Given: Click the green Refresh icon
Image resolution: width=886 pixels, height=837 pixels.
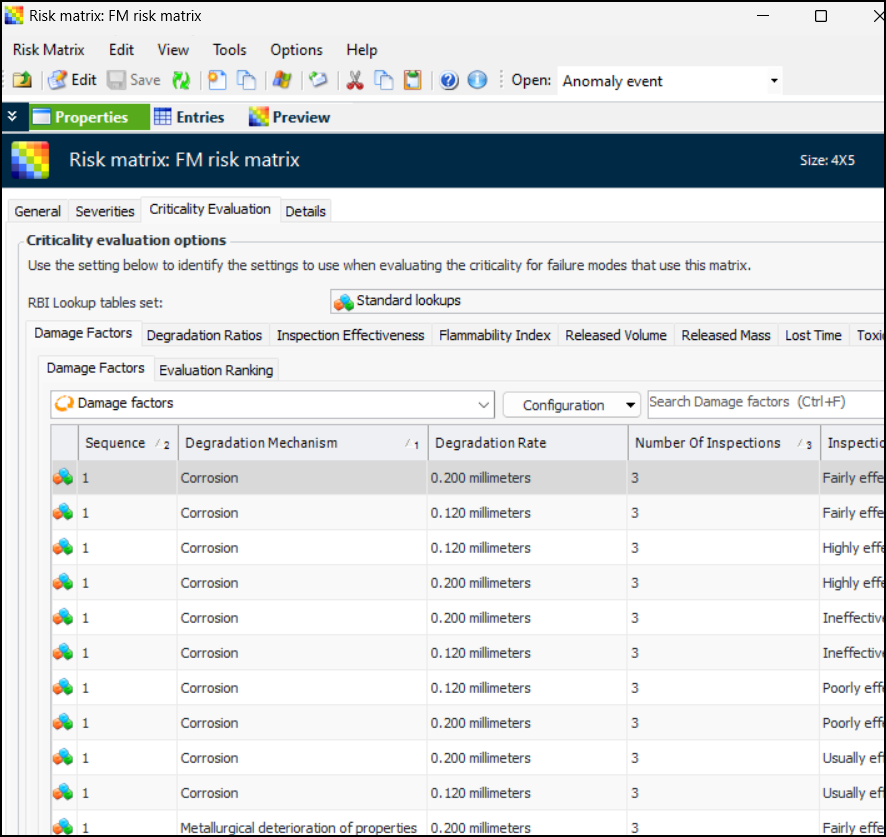Looking at the screenshot, I should pos(181,81).
